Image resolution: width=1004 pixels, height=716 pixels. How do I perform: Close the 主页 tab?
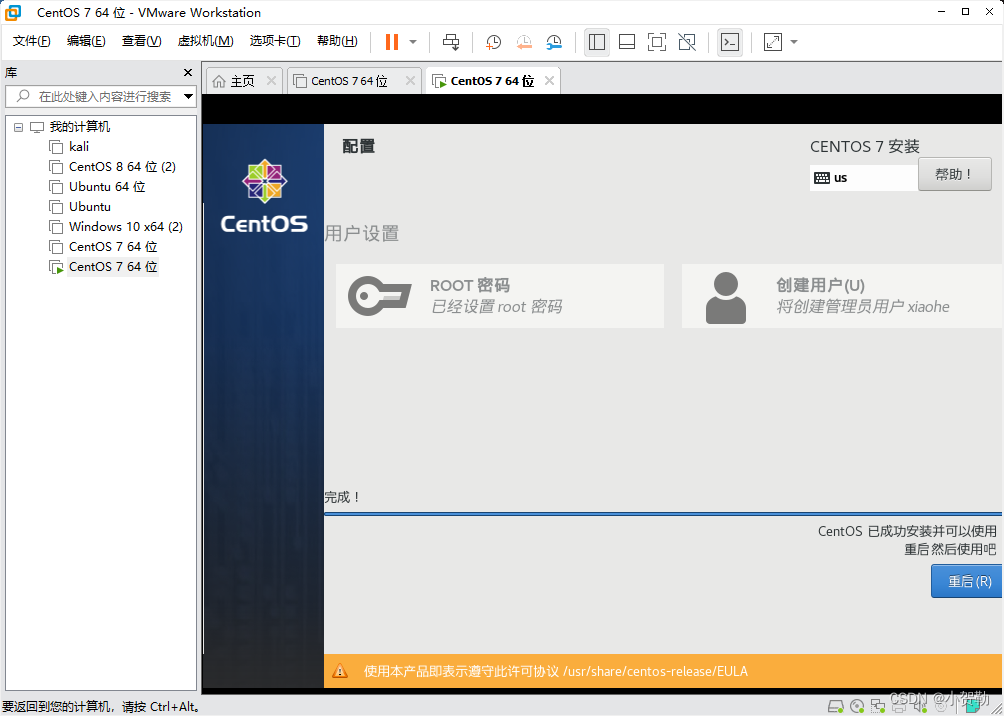point(271,81)
